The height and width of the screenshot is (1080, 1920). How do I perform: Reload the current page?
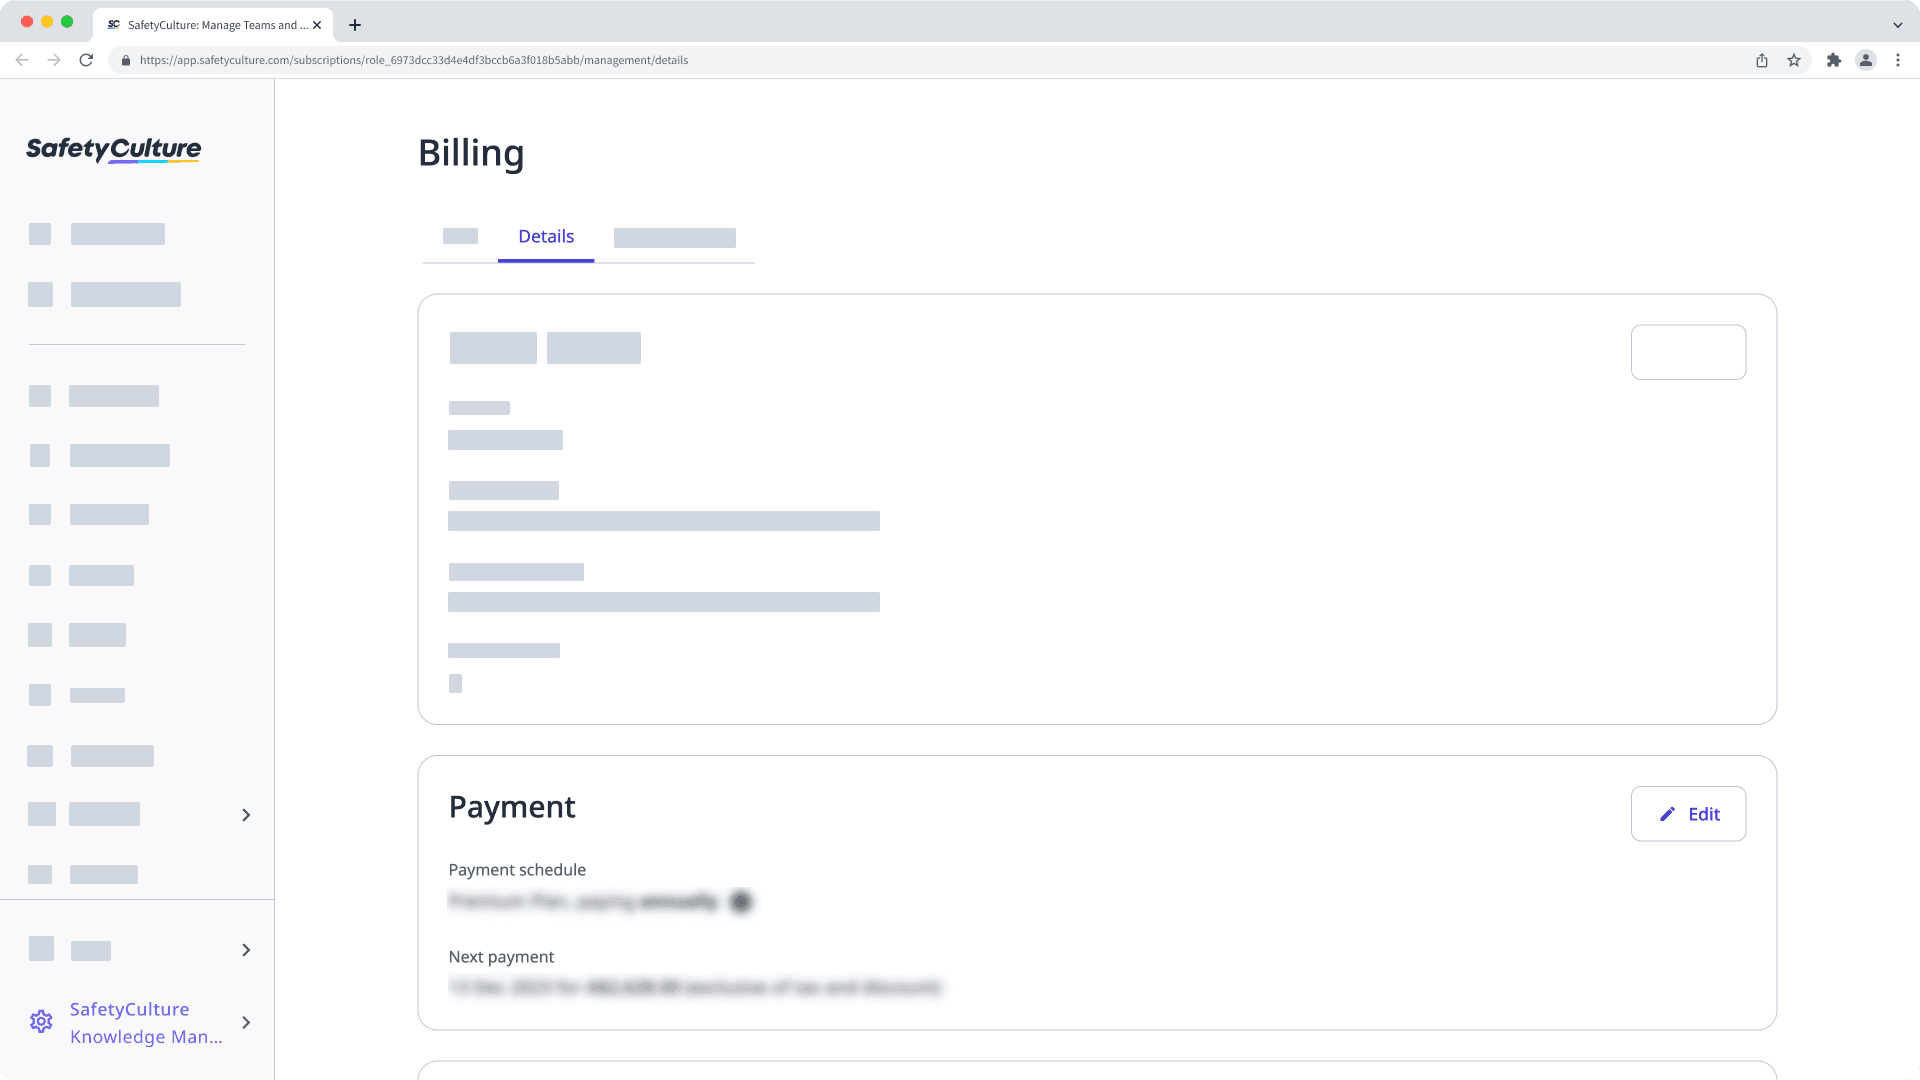click(x=88, y=60)
